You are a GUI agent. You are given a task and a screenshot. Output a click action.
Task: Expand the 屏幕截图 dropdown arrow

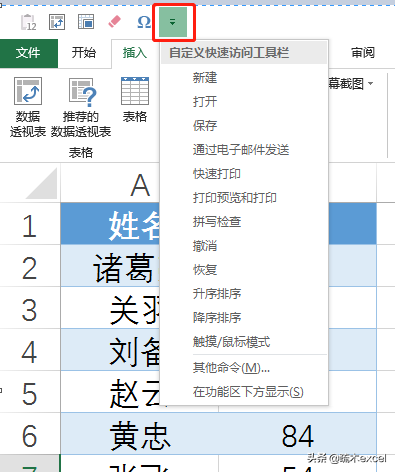click(x=371, y=83)
